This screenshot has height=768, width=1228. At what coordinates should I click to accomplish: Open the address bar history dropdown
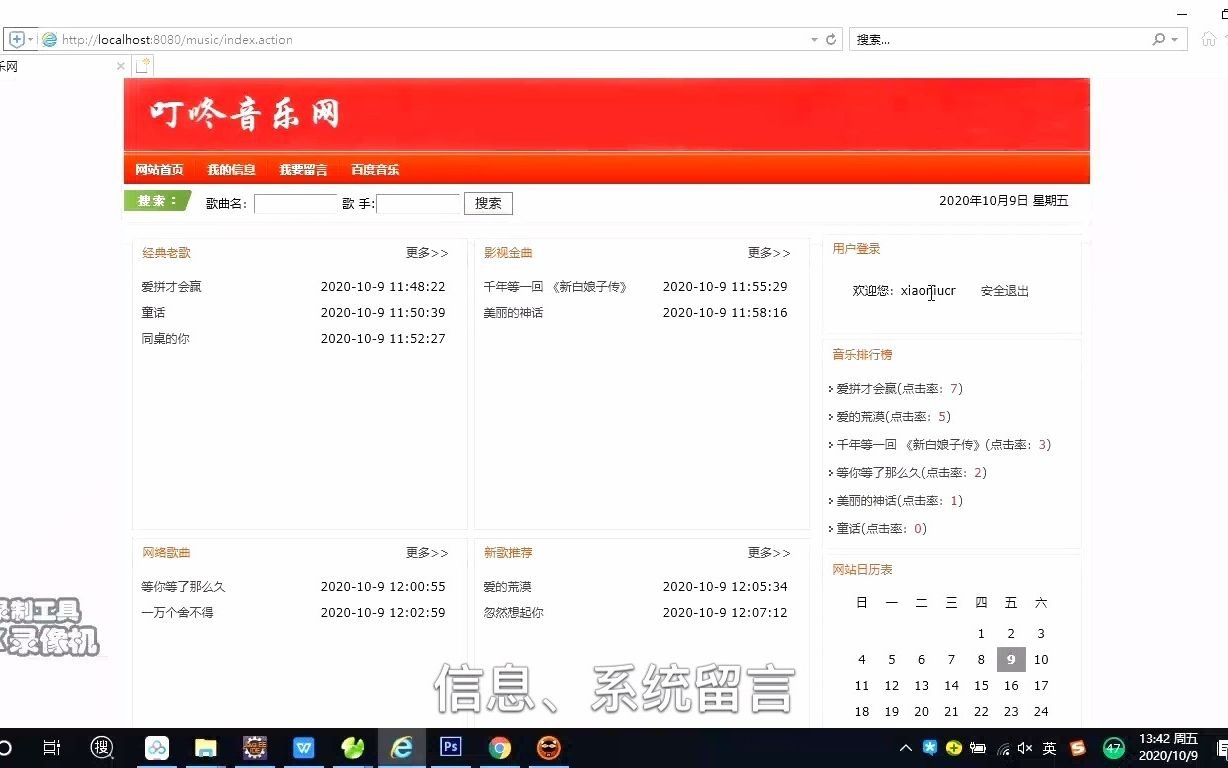pos(812,40)
